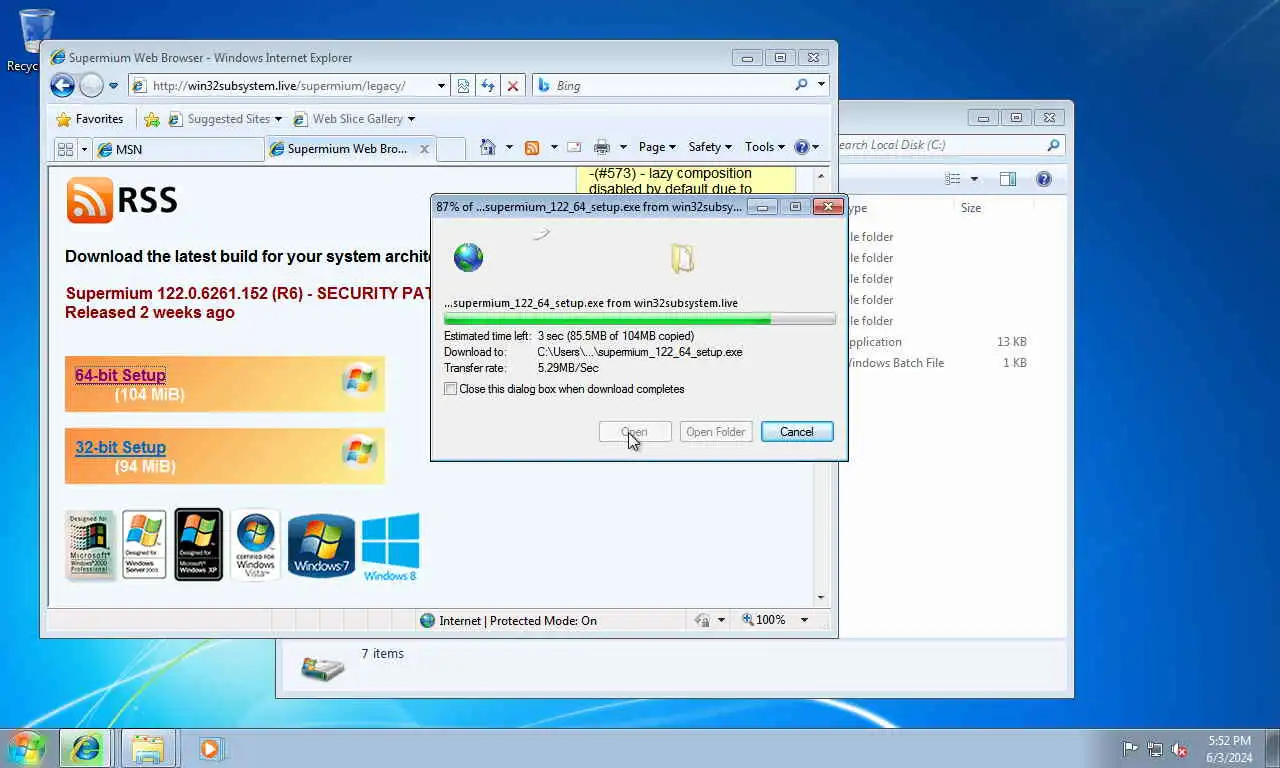
Task: Click the Windows 8 logo badge
Action: [x=390, y=547]
